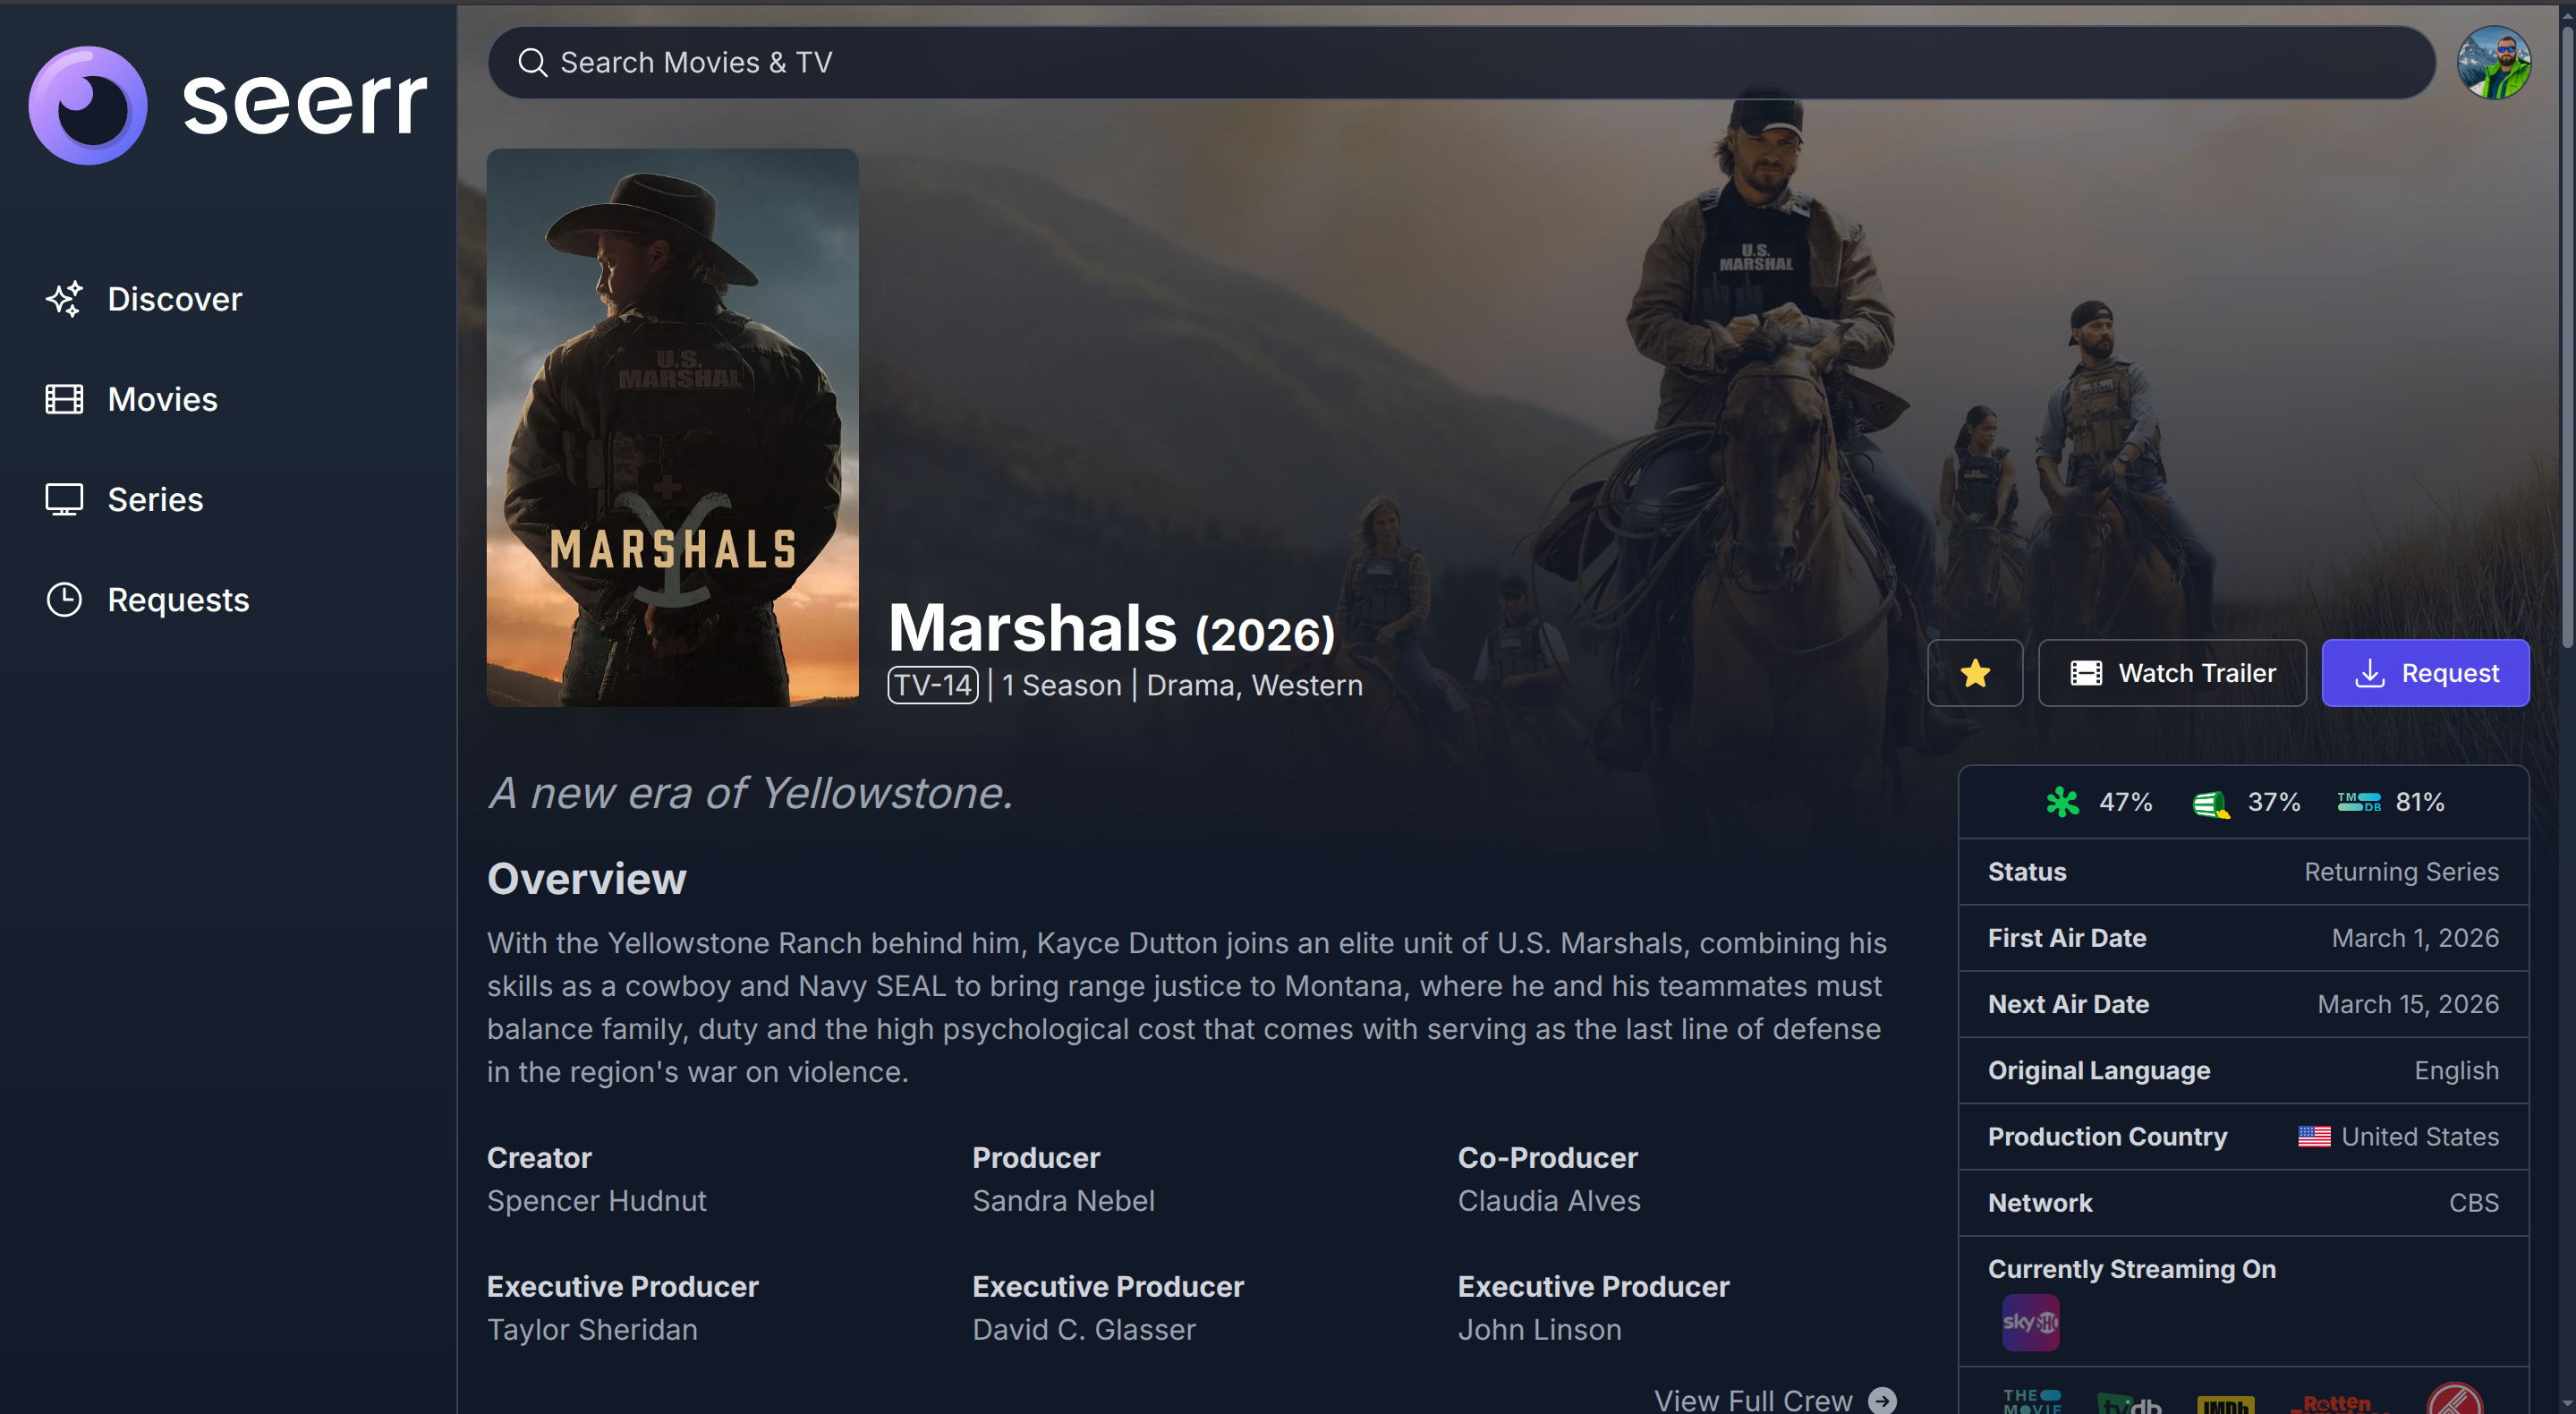Click into the Search Movies & TV field
This screenshot has width=2576, height=1414.
click(x=1461, y=62)
